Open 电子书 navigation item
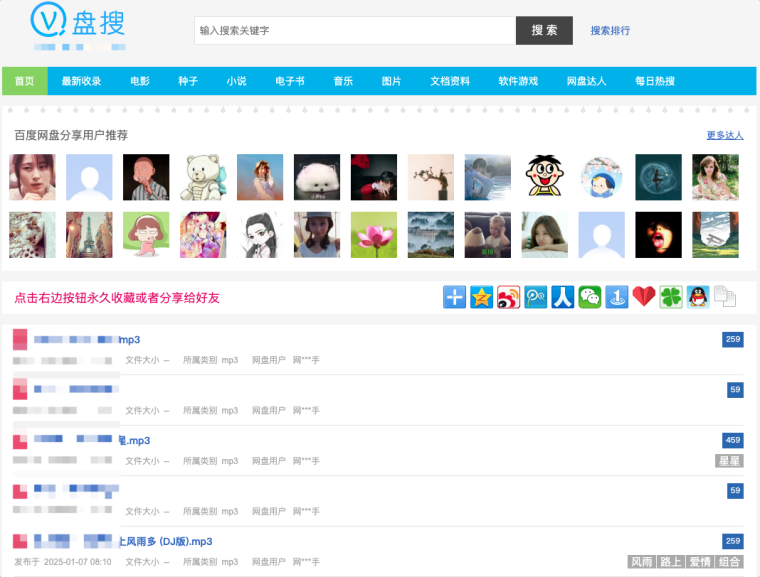The height and width of the screenshot is (577, 760). (290, 81)
